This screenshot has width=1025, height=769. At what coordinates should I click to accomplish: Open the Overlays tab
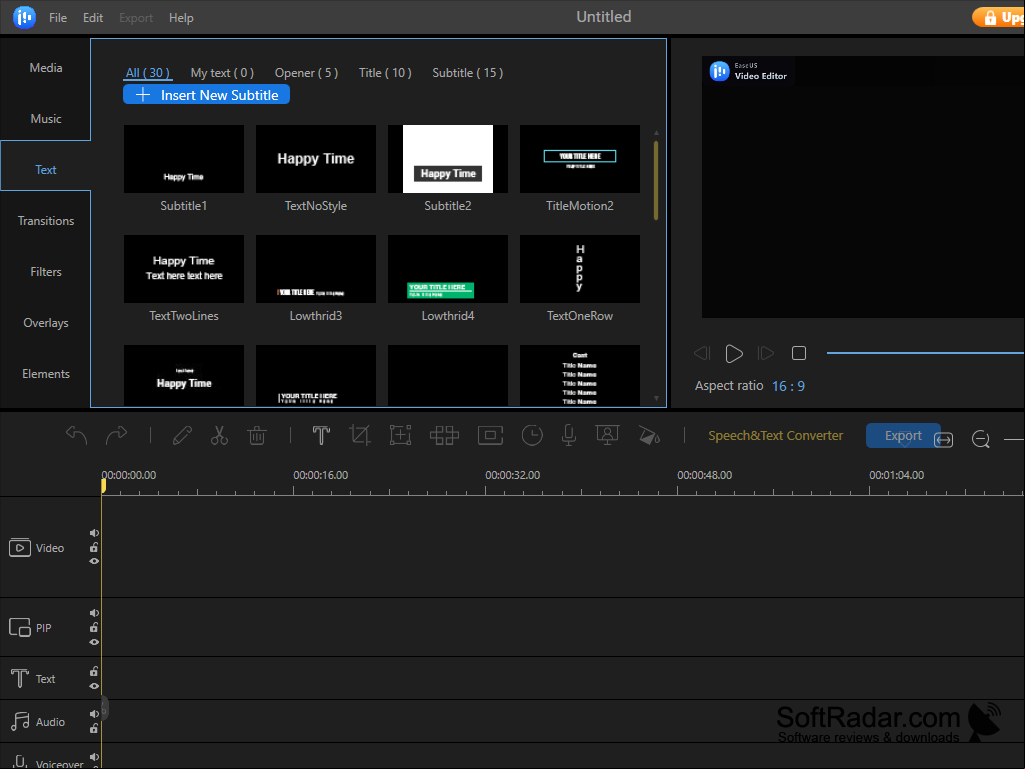point(45,322)
